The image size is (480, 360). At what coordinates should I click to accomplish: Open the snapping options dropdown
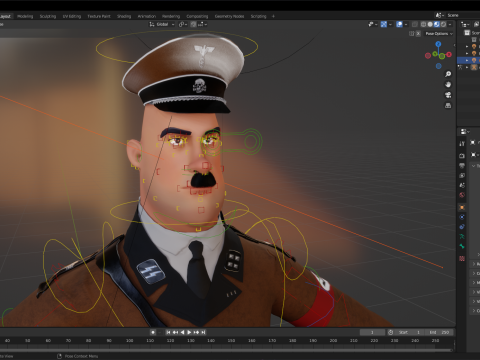203,24
